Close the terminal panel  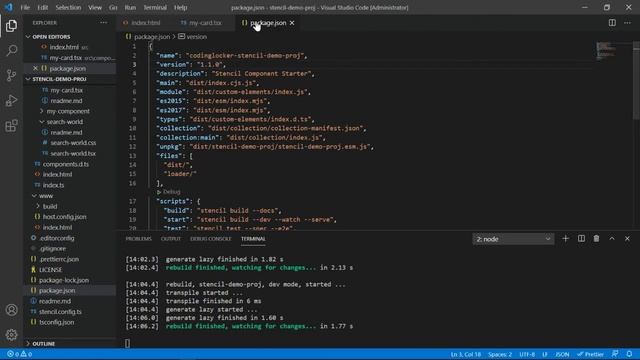[627, 238]
